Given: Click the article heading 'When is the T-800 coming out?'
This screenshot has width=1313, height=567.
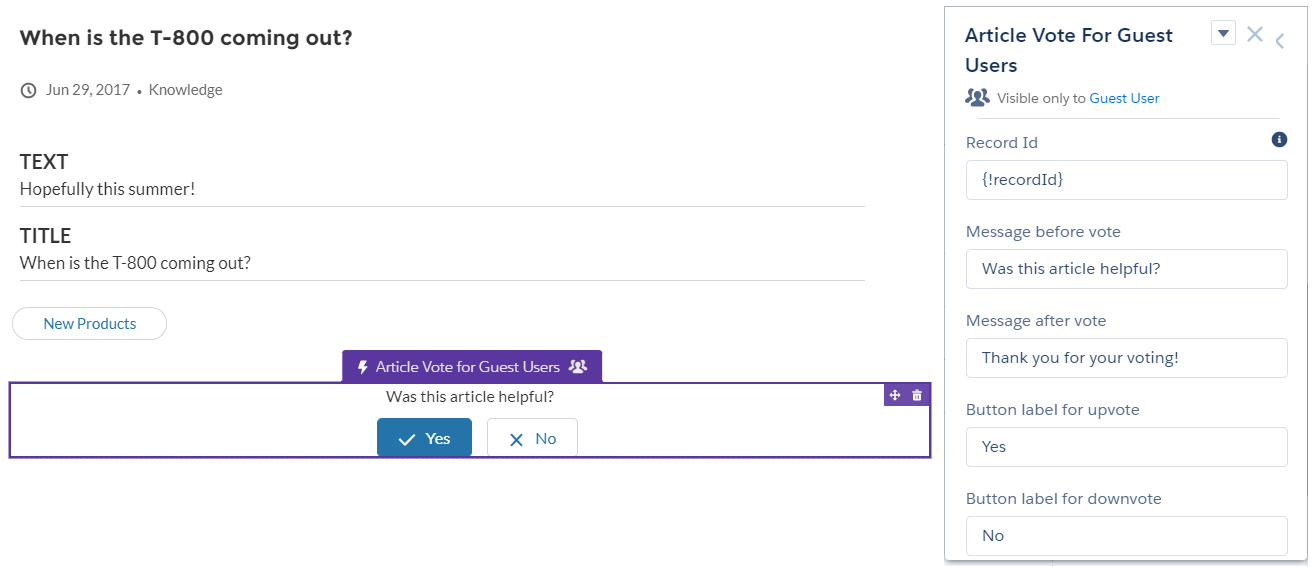Looking at the screenshot, I should pos(186,38).
